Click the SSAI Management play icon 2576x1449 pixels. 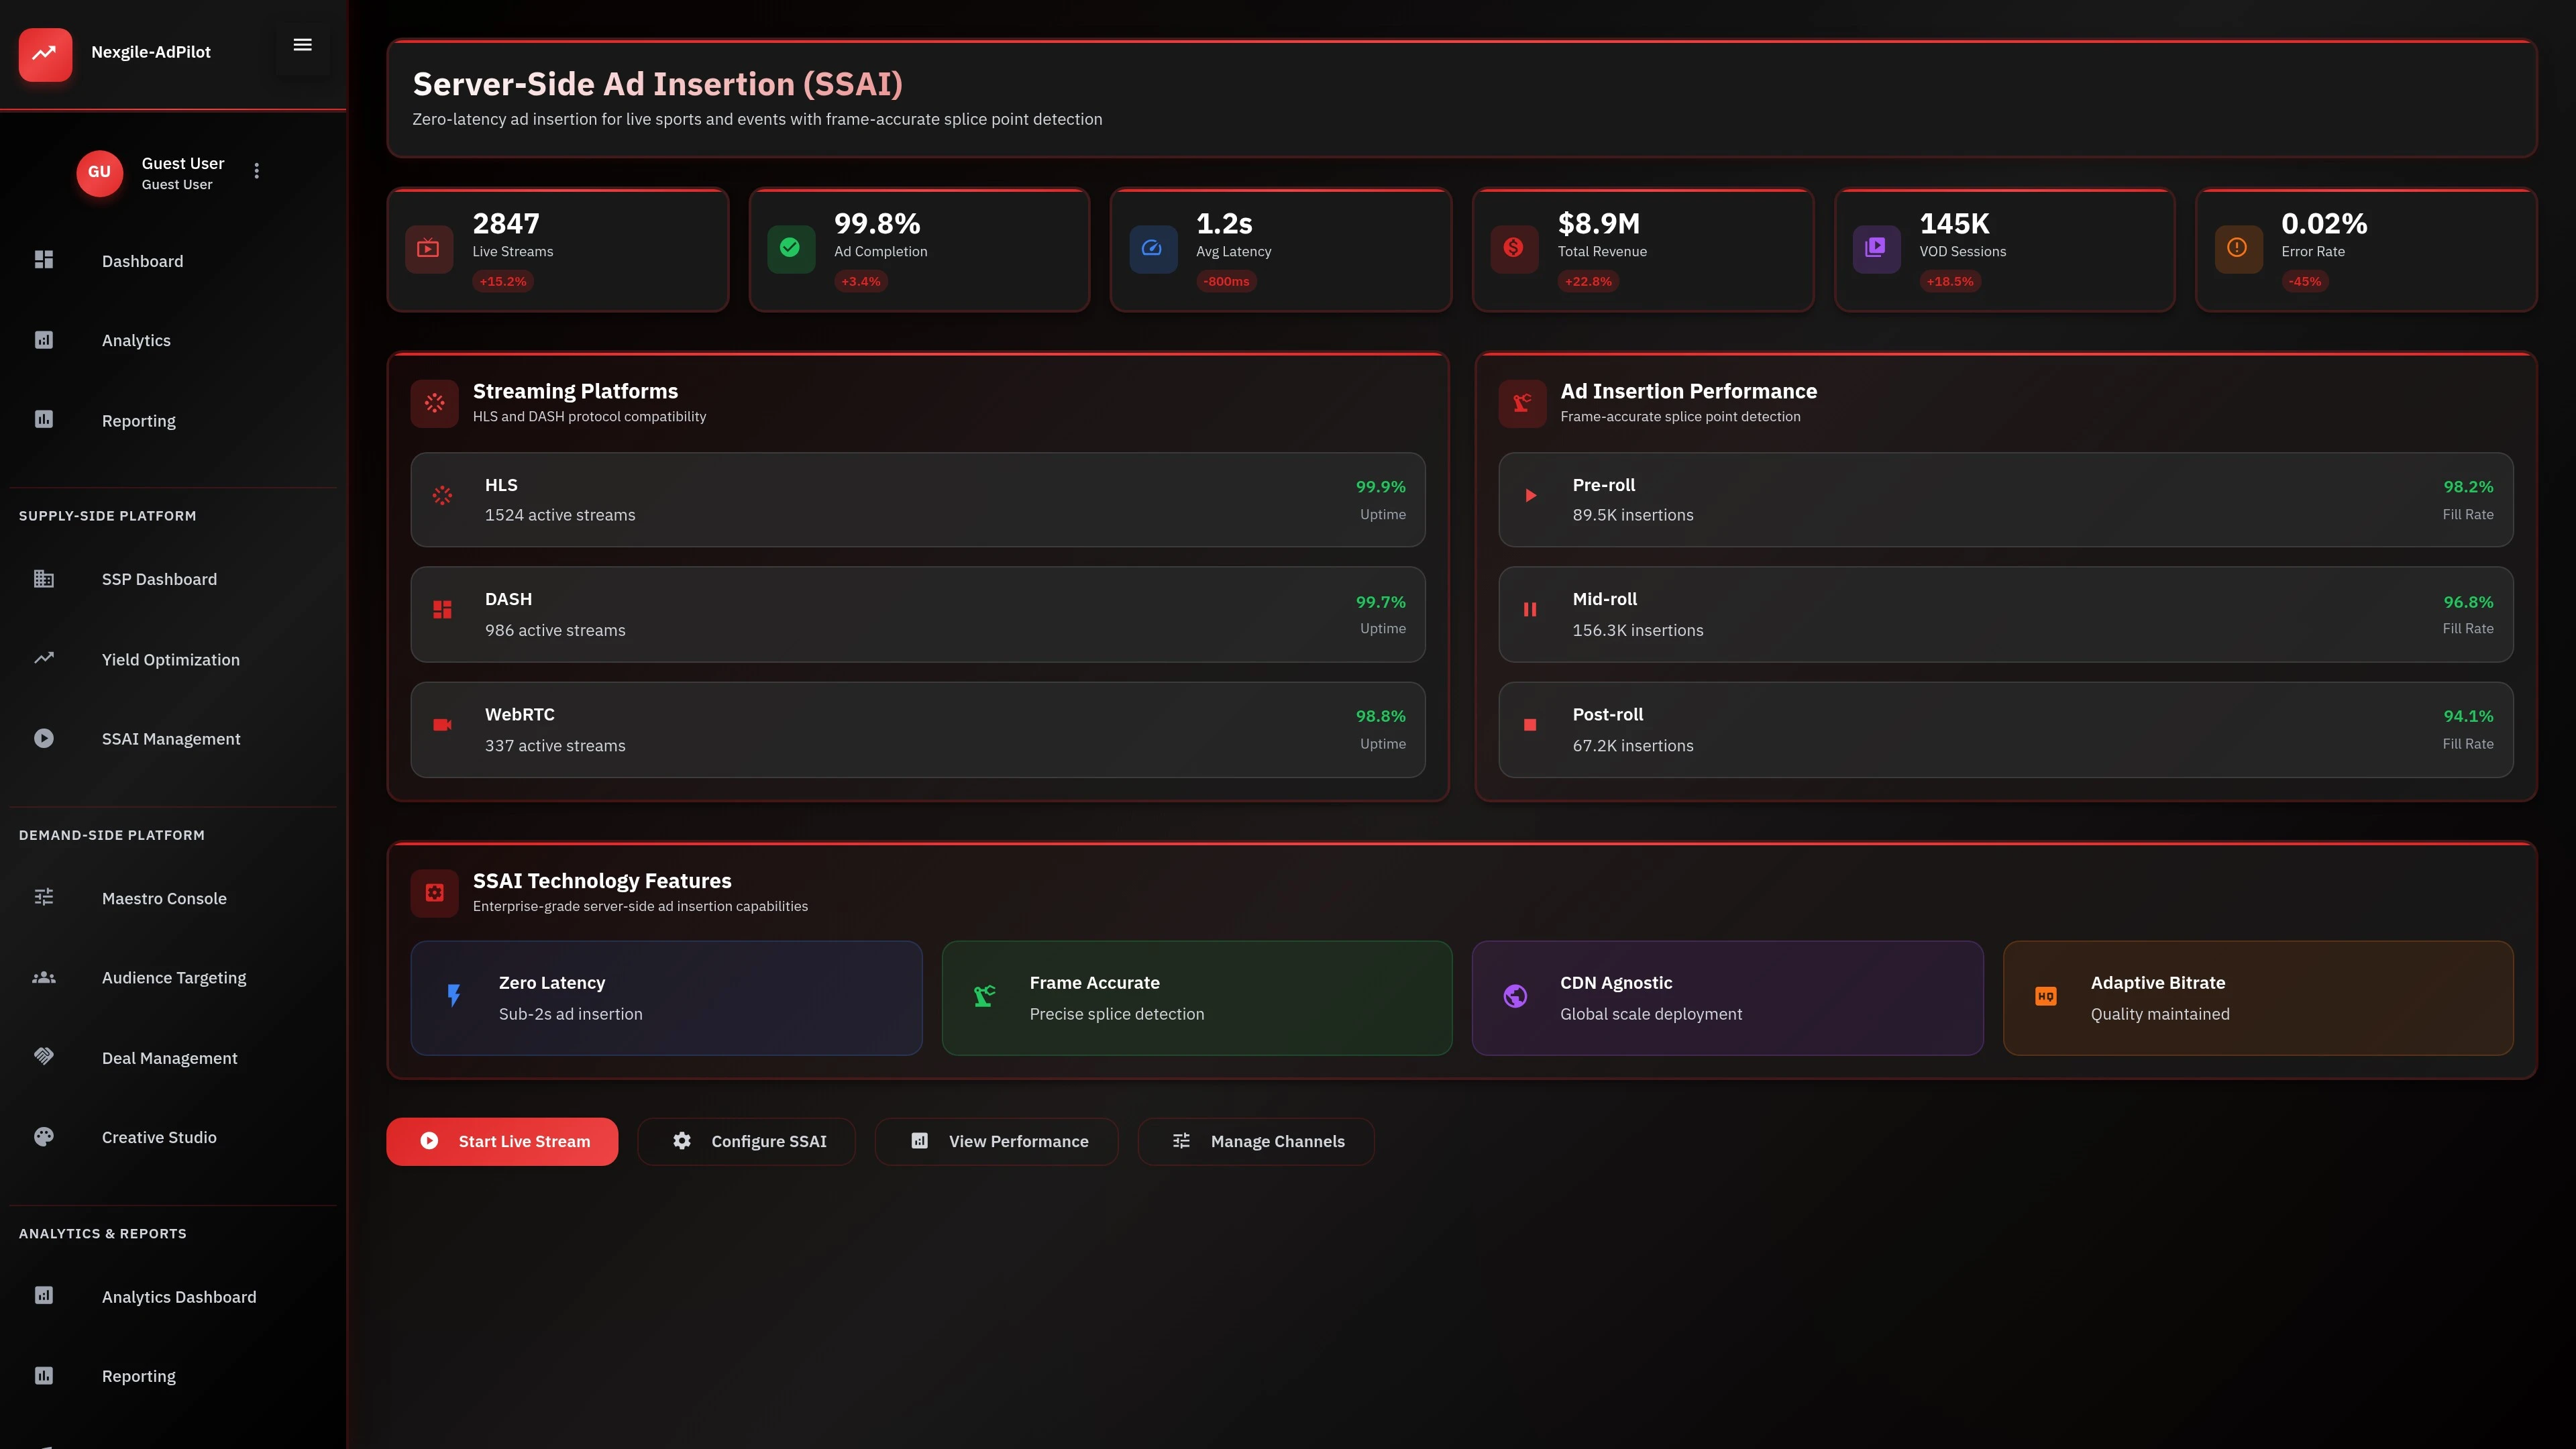43,738
